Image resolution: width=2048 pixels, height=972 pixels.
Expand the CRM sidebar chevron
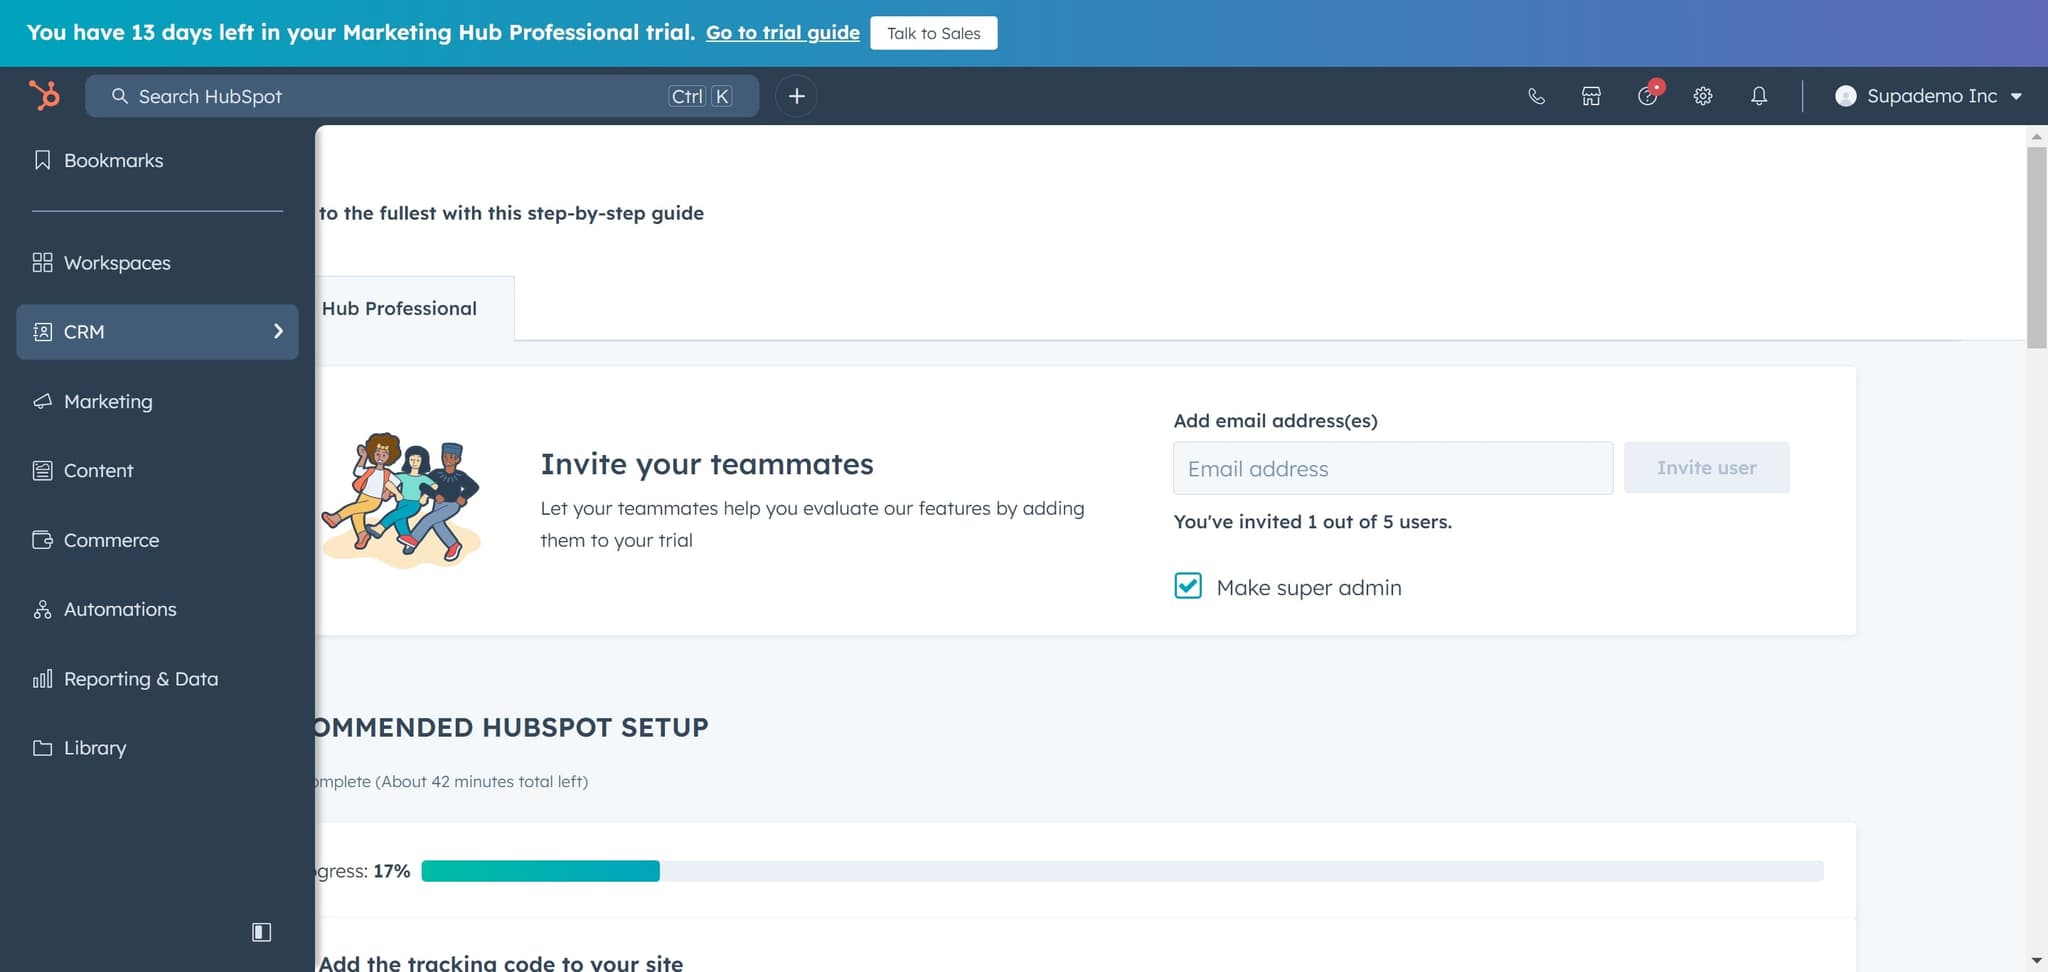[x=278, y=331]
